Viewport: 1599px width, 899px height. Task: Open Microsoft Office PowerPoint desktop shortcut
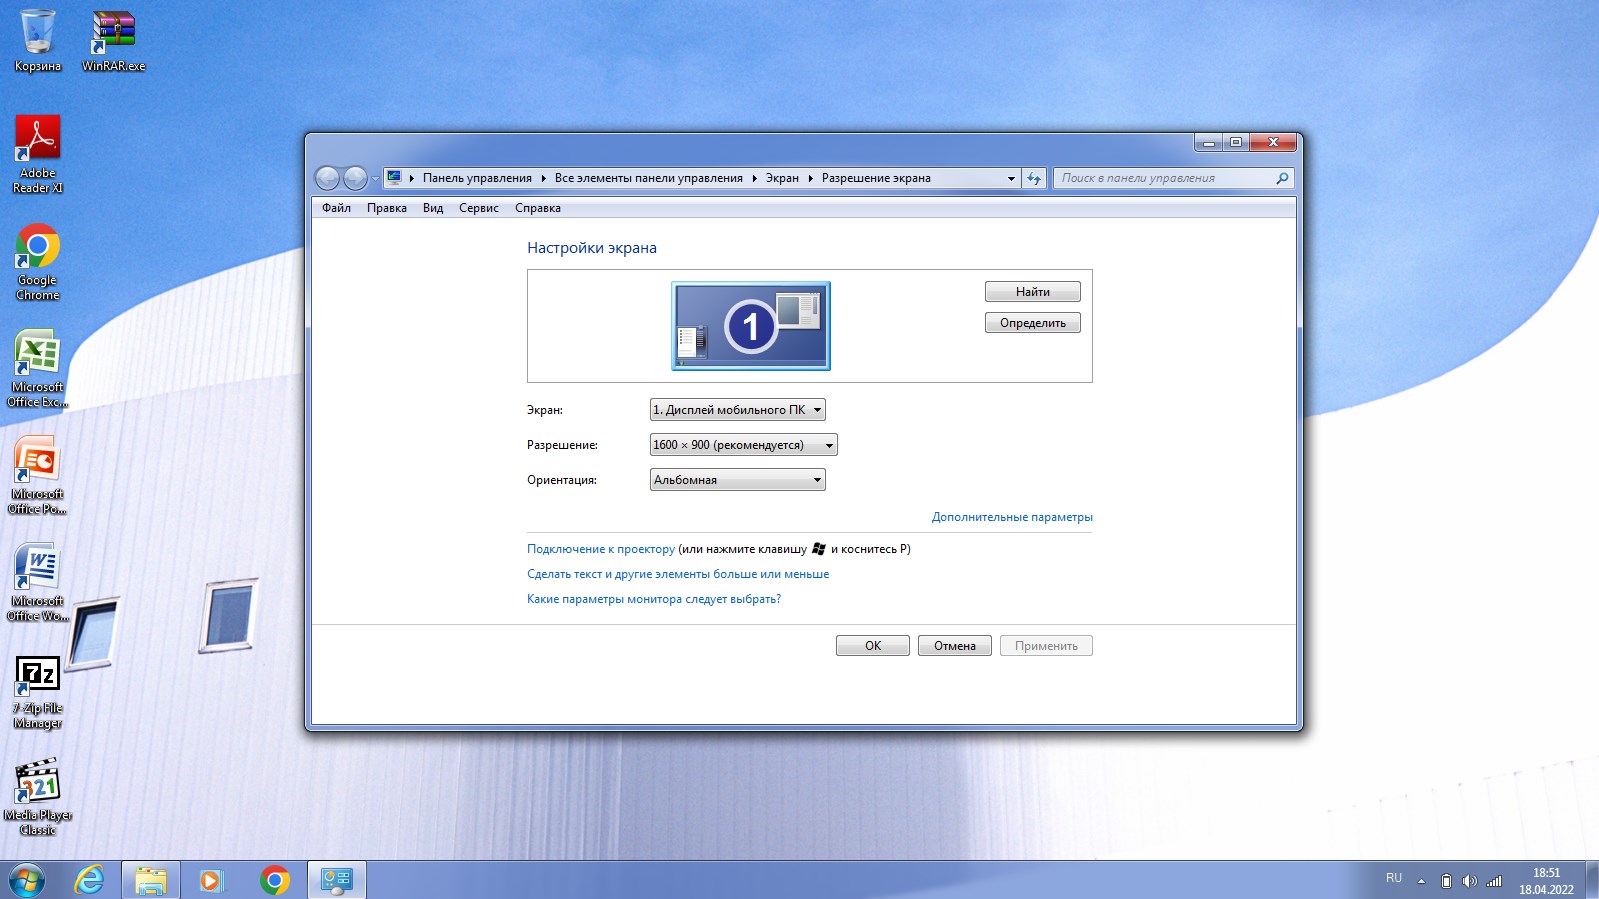(x=38, y=476)
